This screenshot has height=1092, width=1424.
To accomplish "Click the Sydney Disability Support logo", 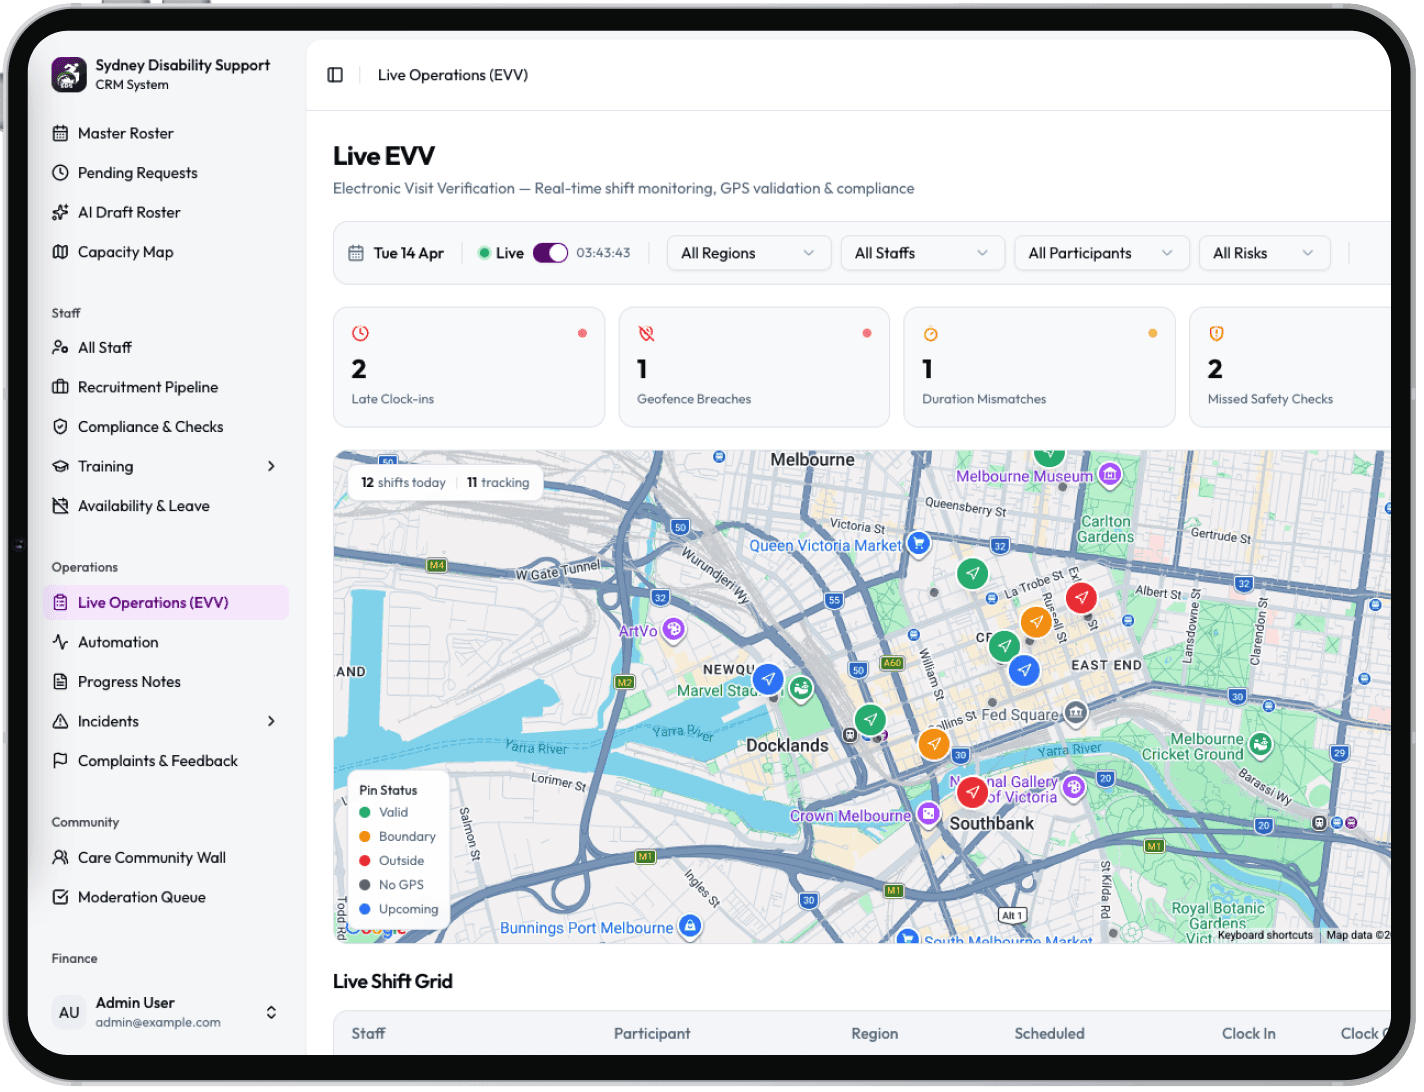I will [x=69, y=74].
